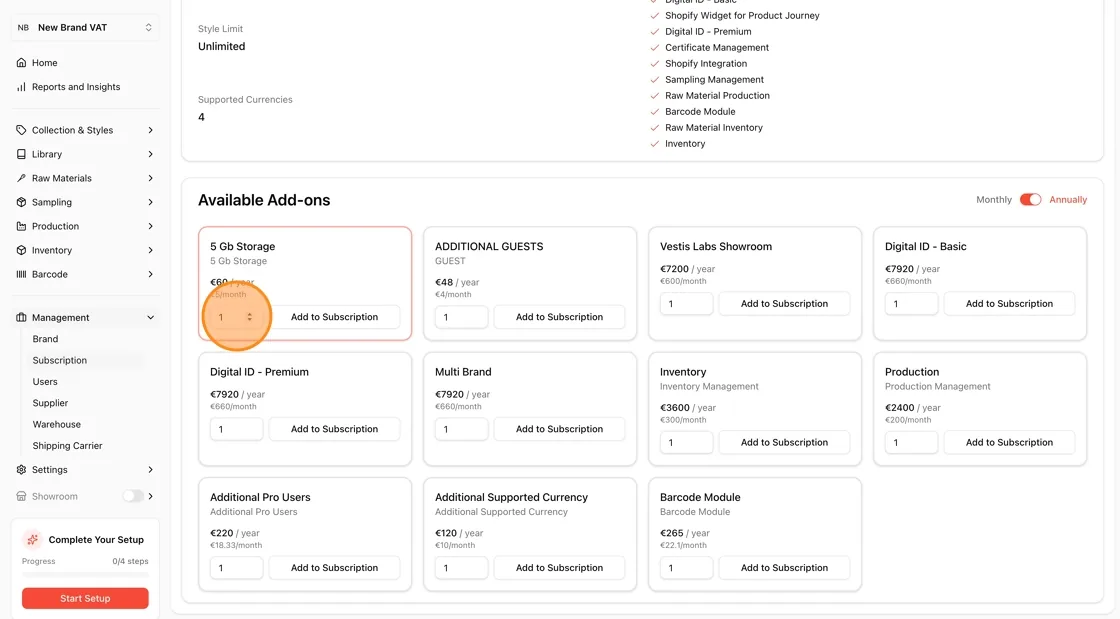Click the setup progress bar
This screenshot has width=1120, height=619.
click(85, 574)
